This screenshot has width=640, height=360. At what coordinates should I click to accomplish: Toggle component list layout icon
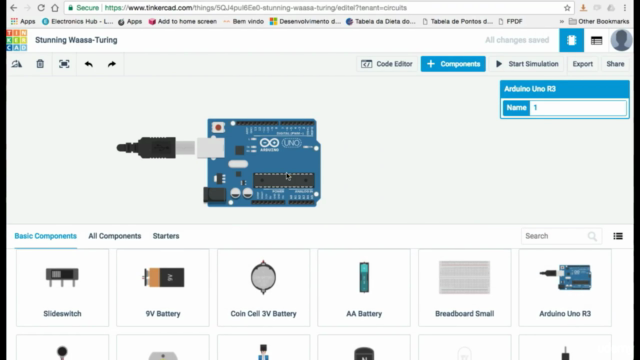[618, 236]
